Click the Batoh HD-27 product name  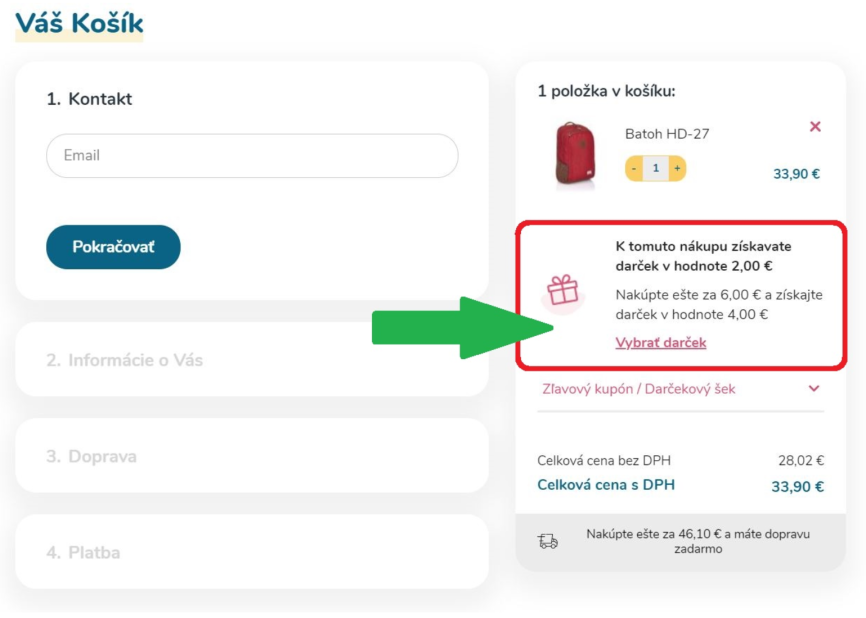pos(667,134)
